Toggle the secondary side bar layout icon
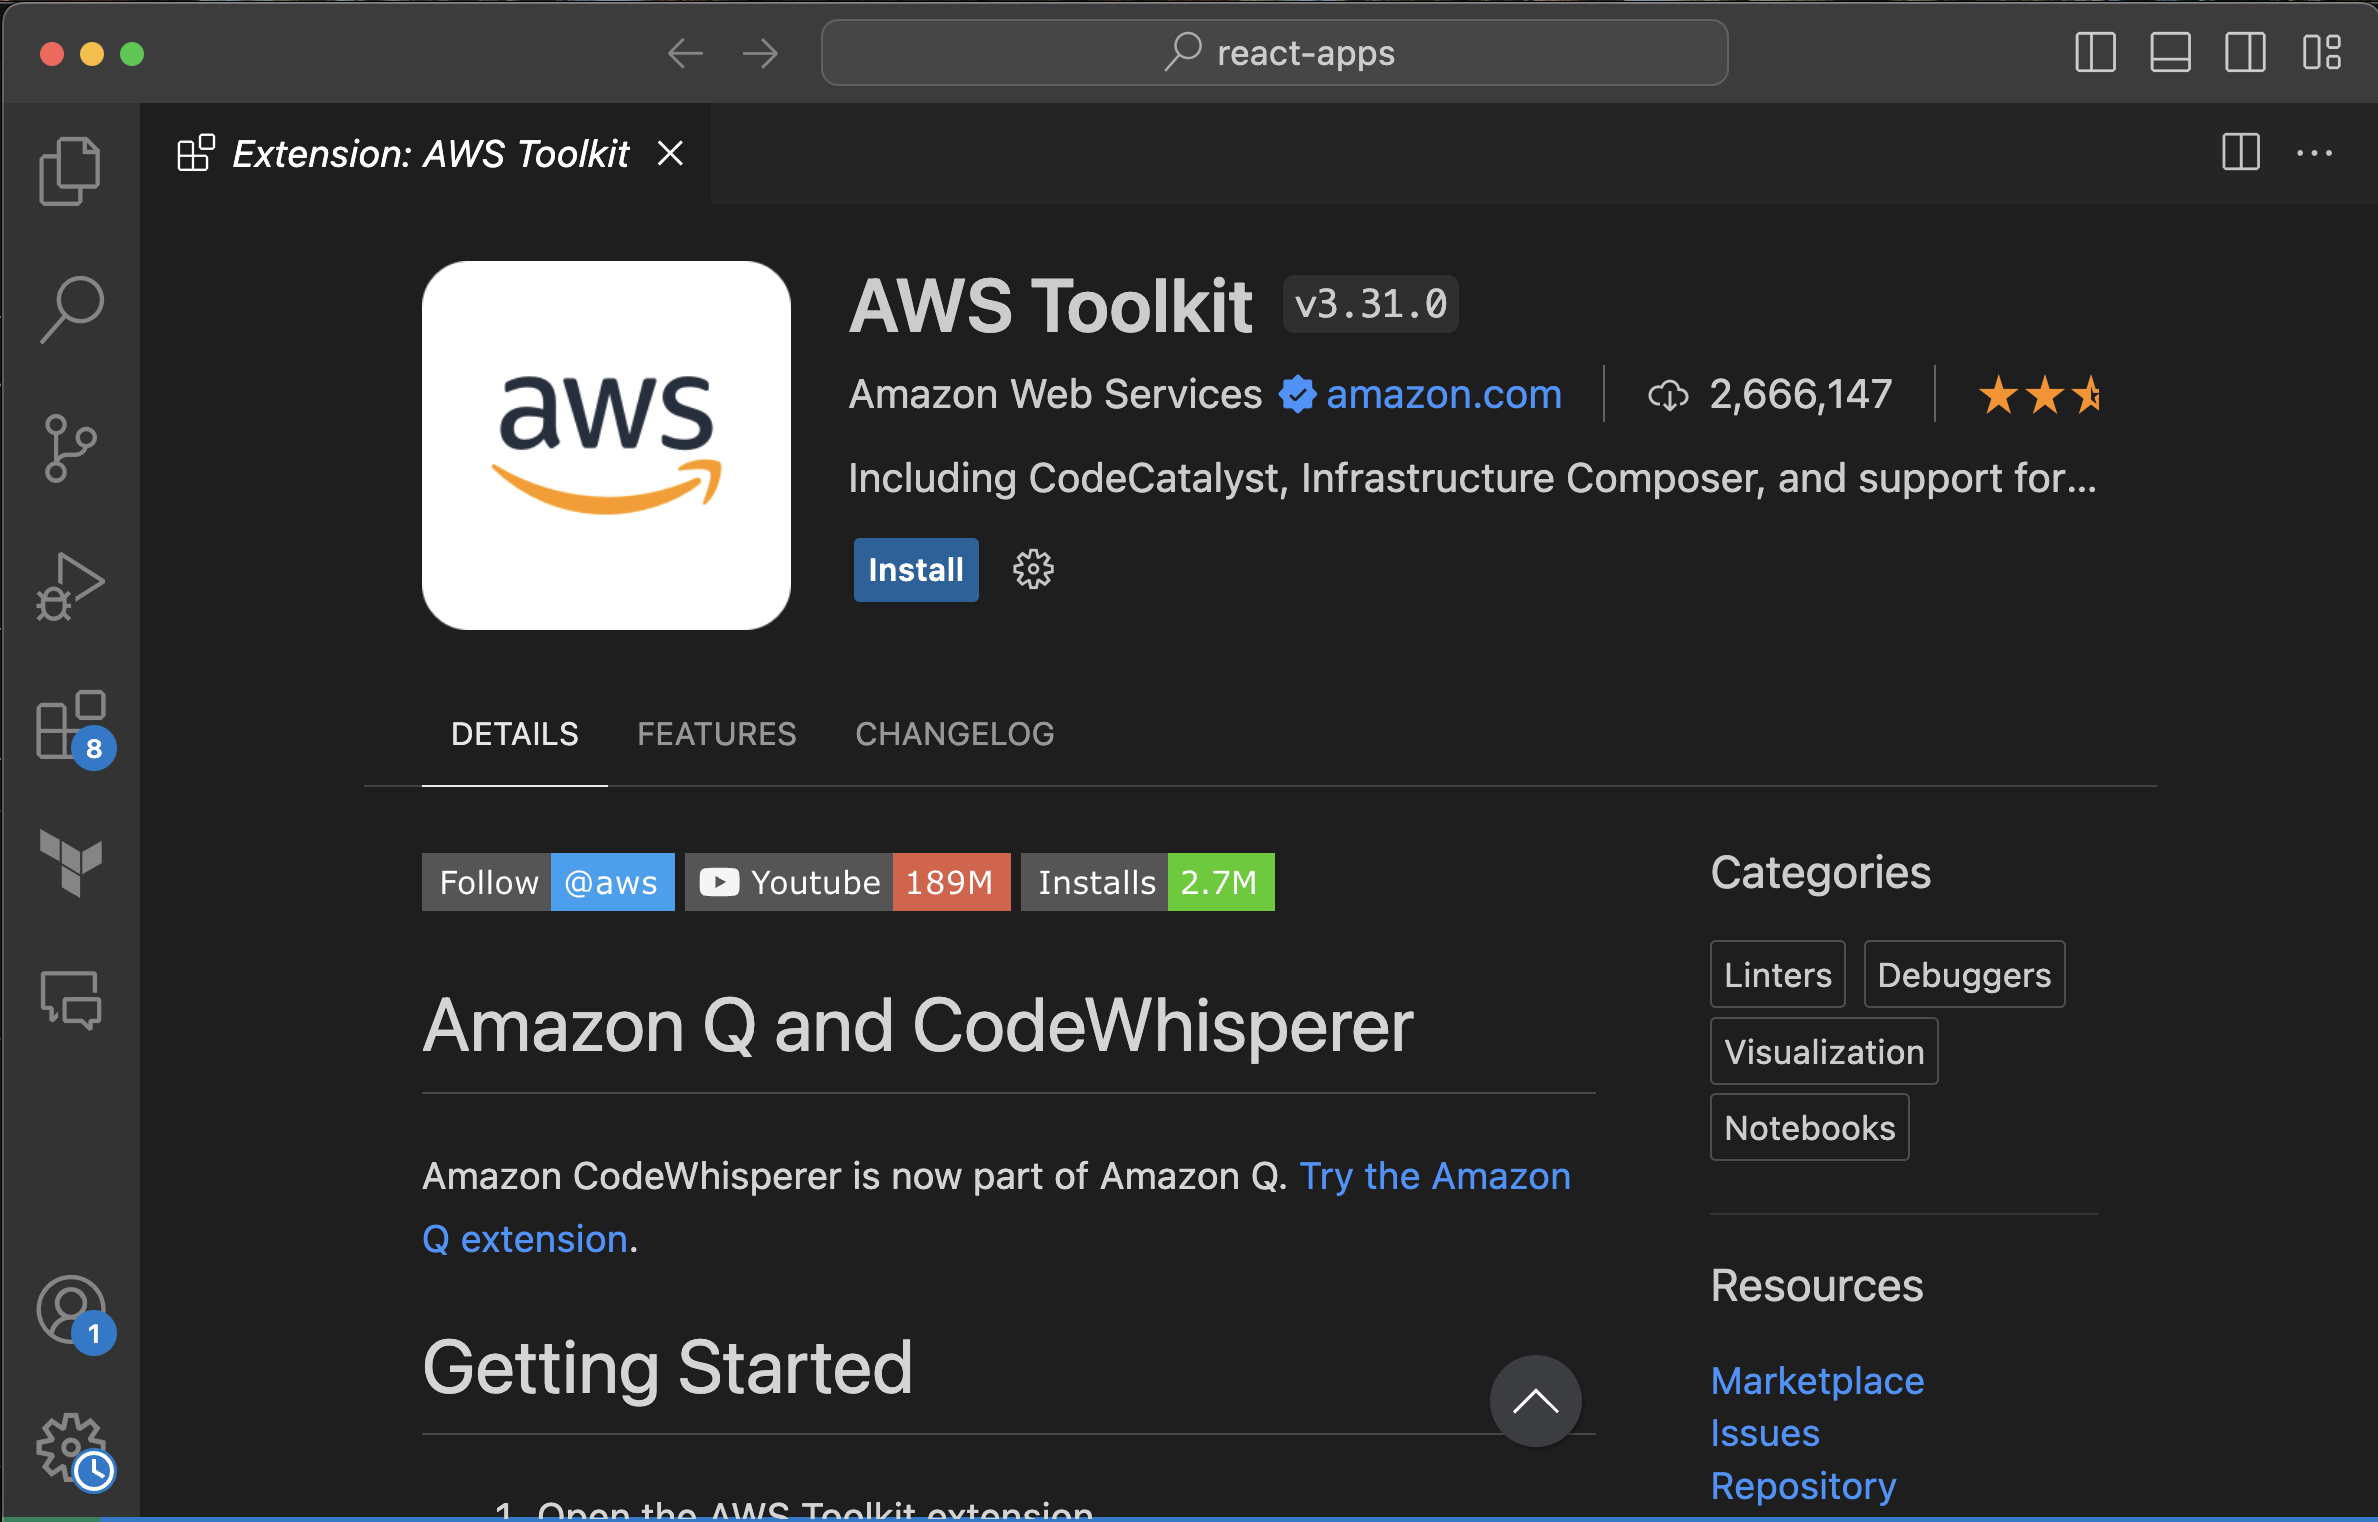 2245,53
